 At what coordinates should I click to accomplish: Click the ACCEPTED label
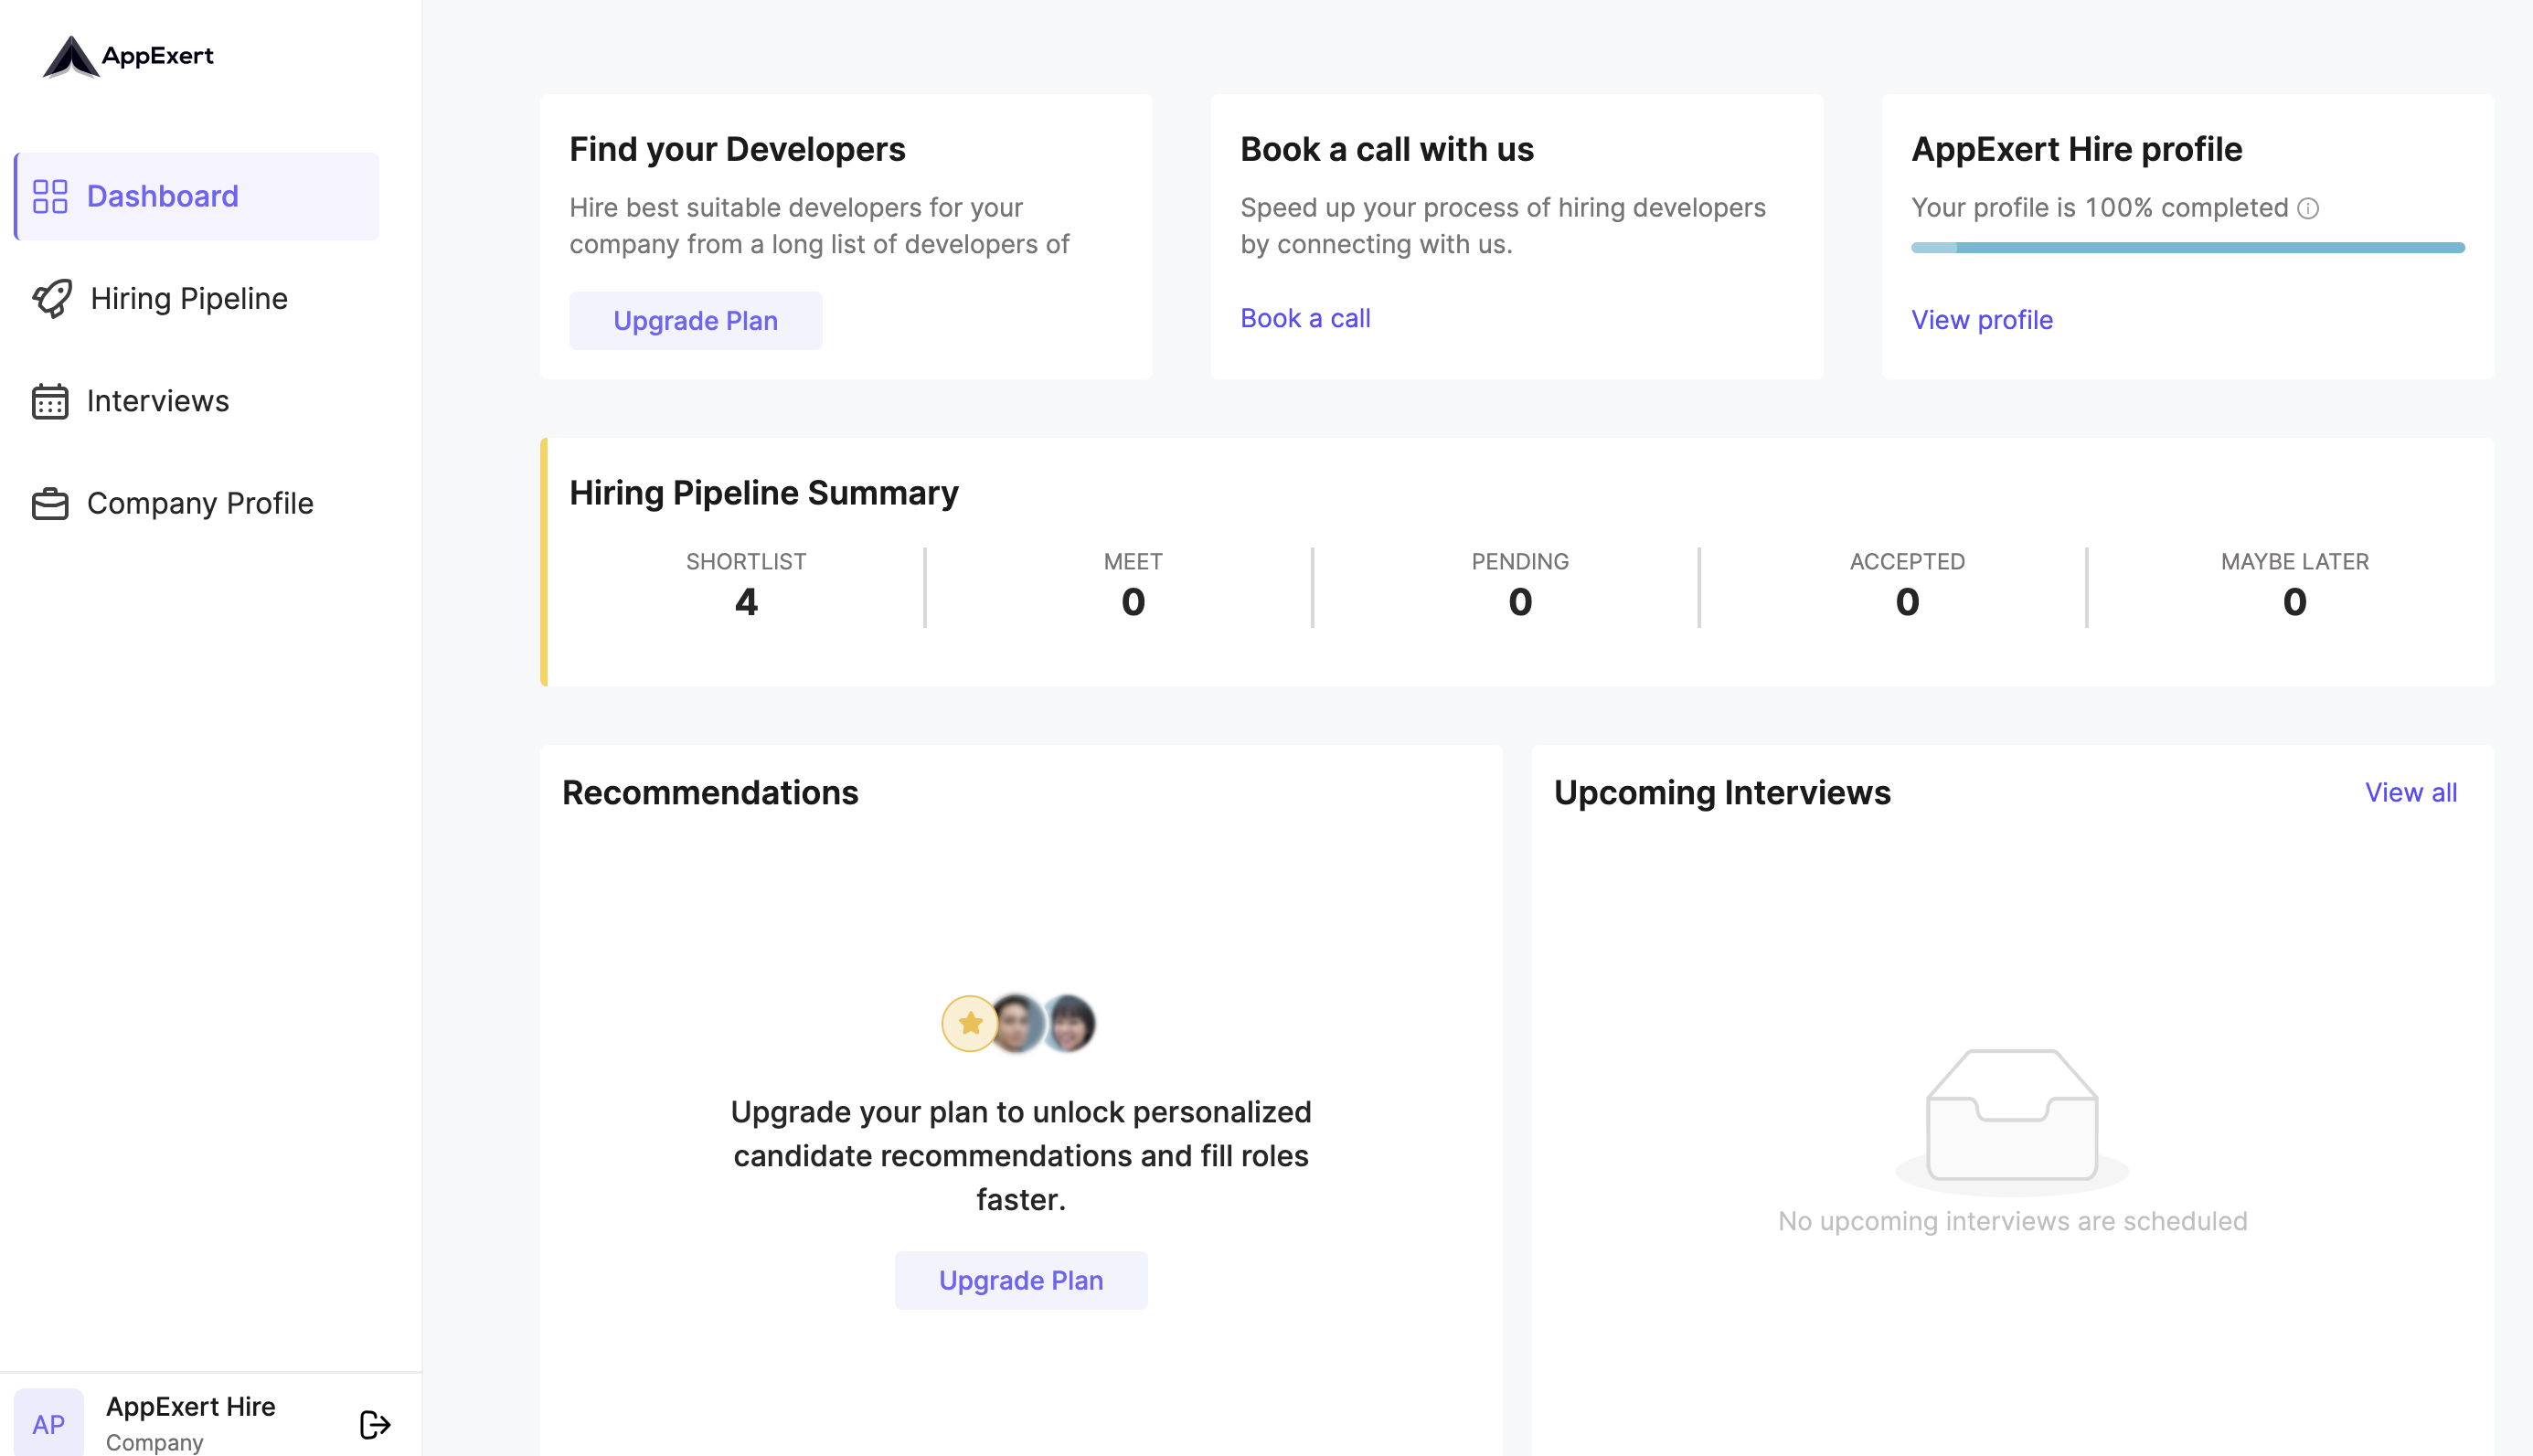click(1907, 561)
